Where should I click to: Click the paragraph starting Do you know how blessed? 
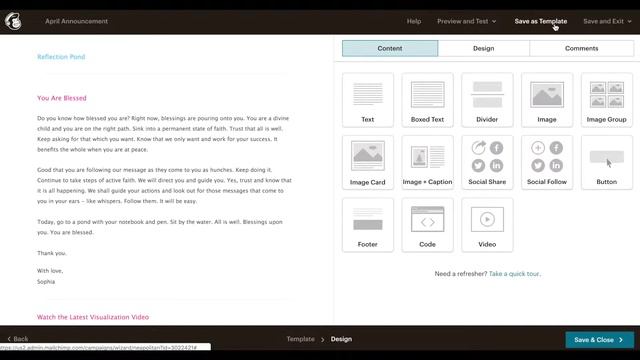click(x=163, y=134)
